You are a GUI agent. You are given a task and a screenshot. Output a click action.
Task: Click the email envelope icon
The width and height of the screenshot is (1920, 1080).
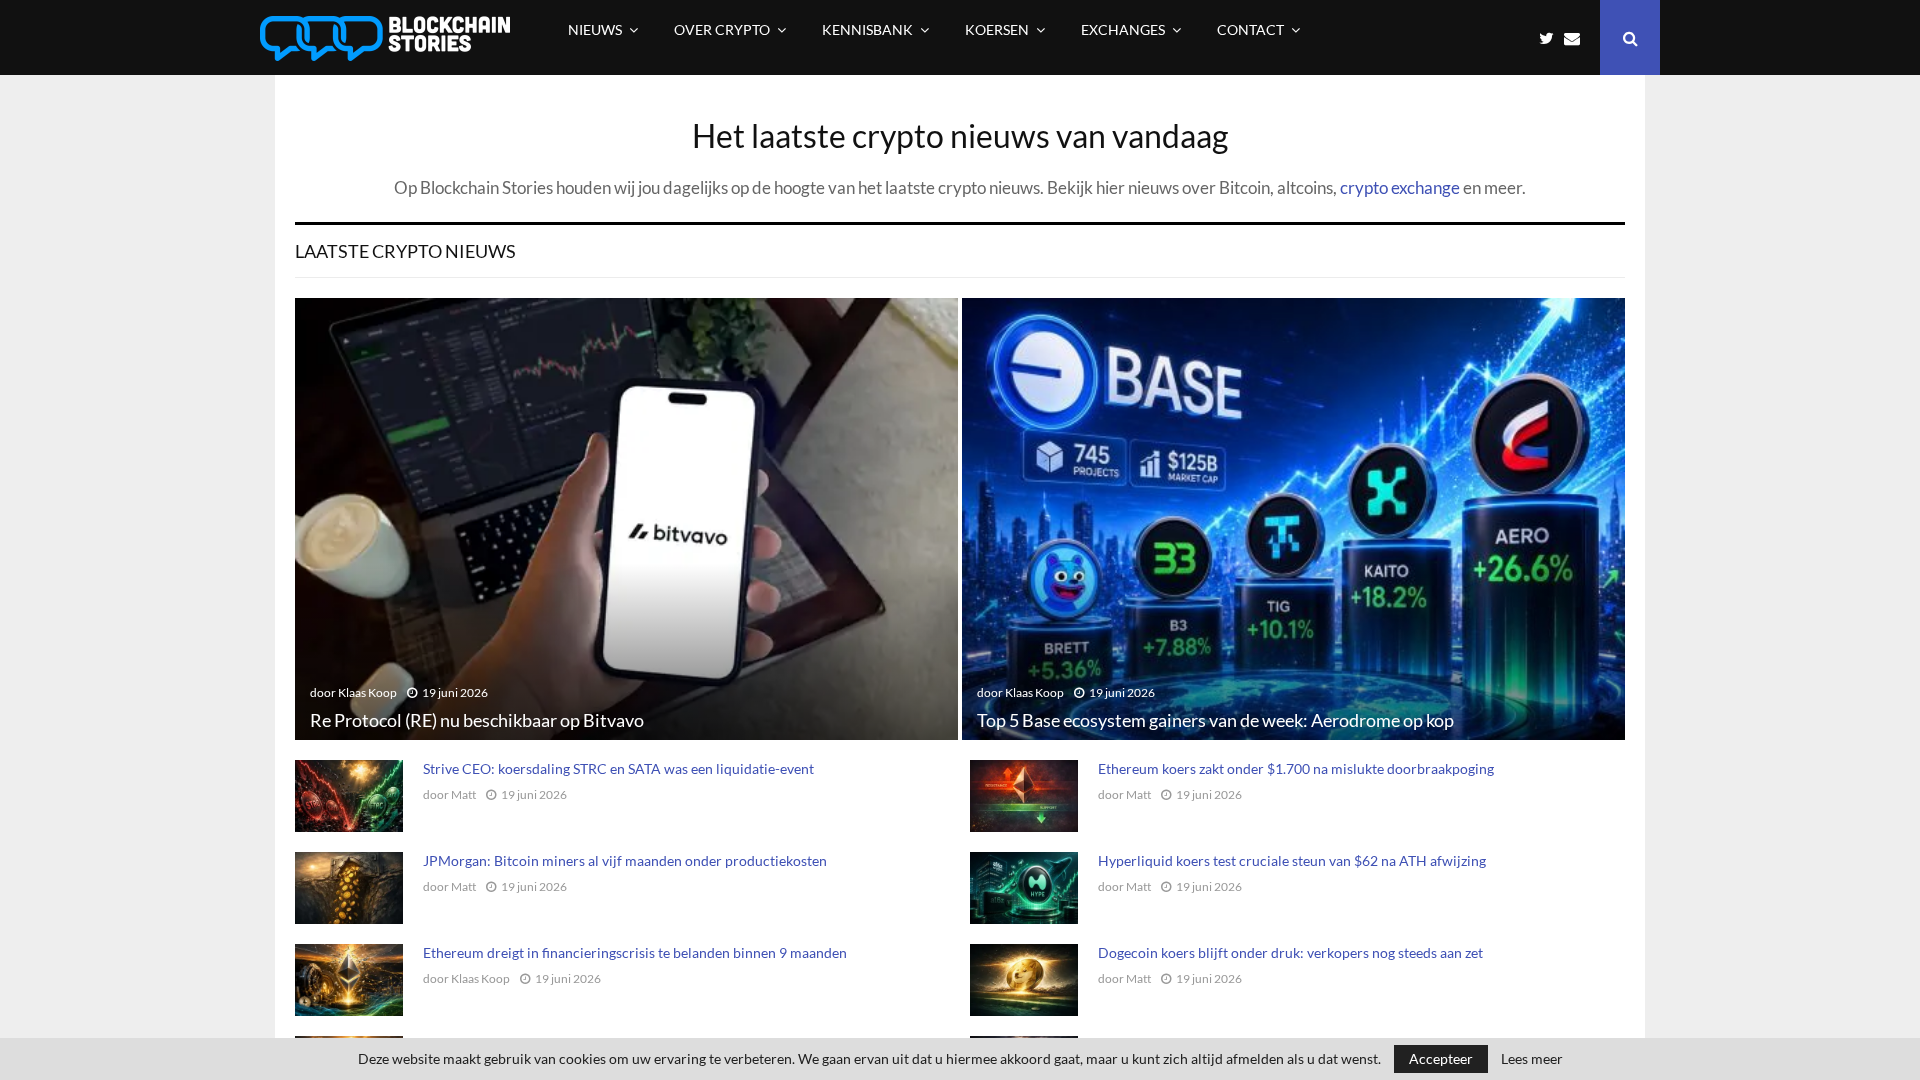coord(1572,39)
